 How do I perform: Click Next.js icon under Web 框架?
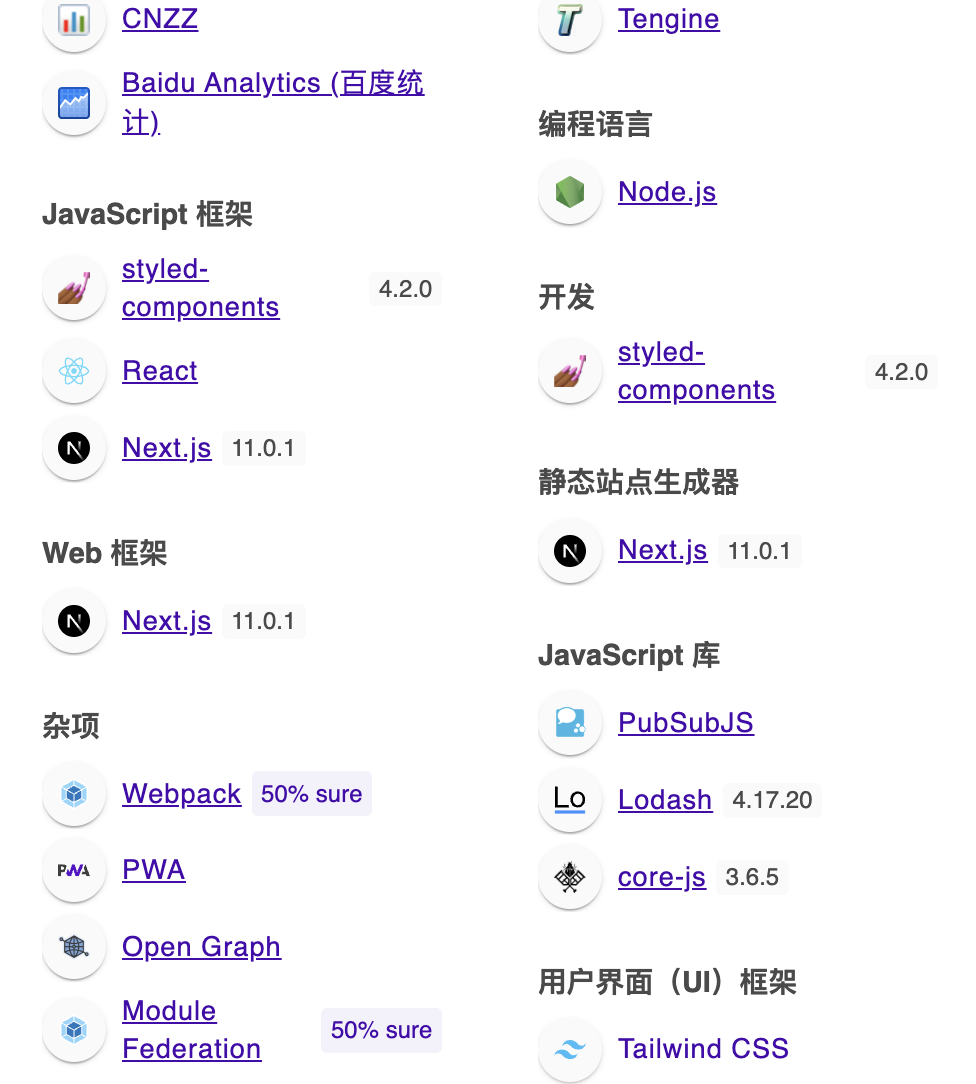click(74, 621)
